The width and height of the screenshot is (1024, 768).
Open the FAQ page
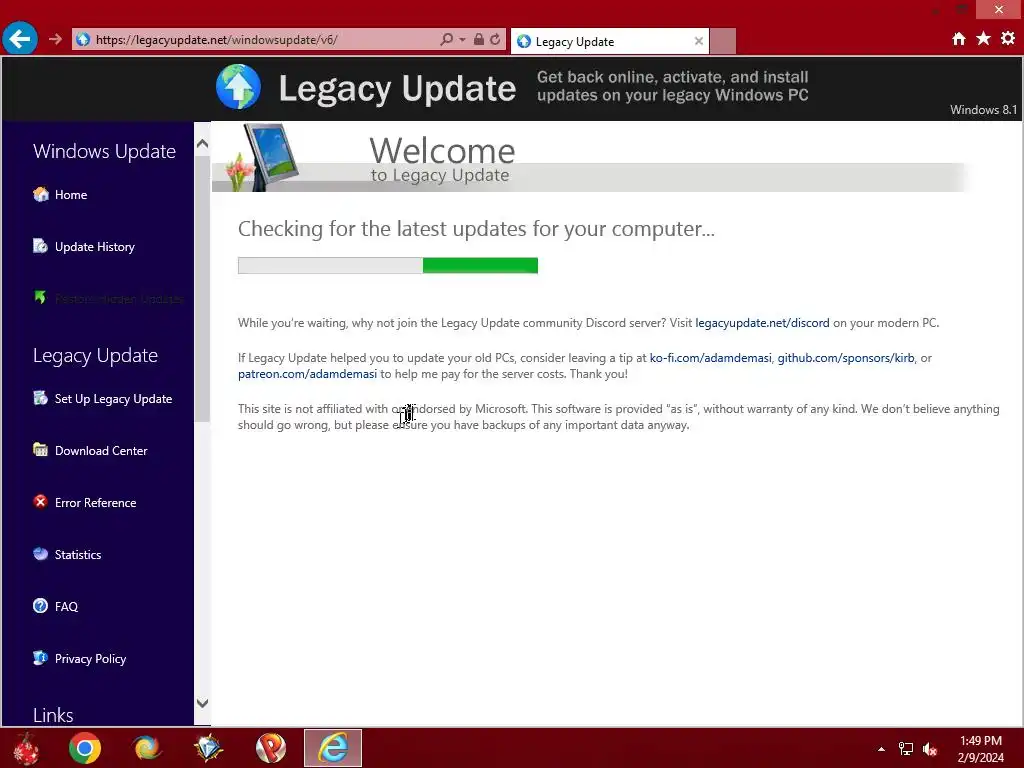click(66, 607)
